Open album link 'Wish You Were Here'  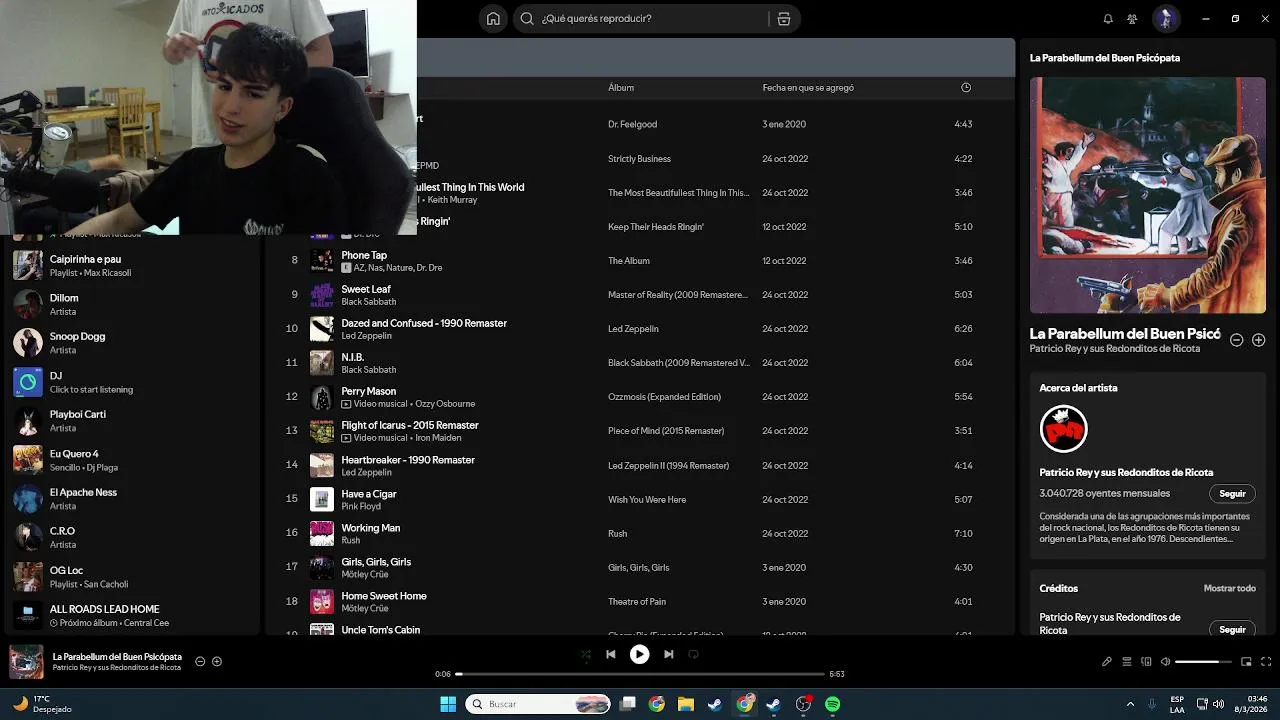click(647, 499)
